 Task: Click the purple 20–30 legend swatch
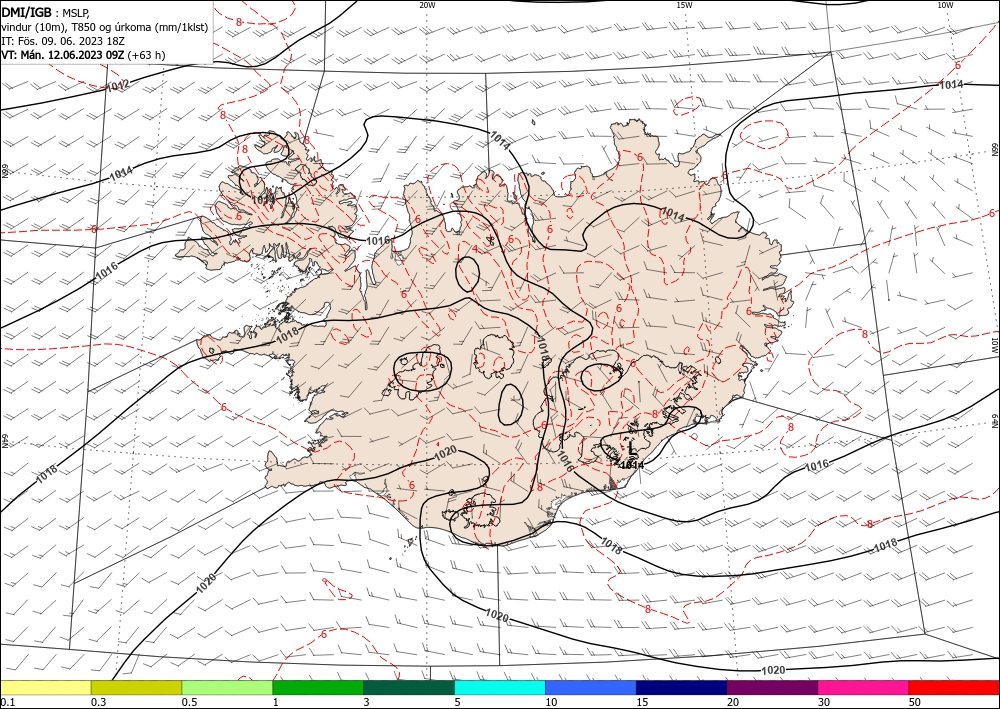point(772,687)
